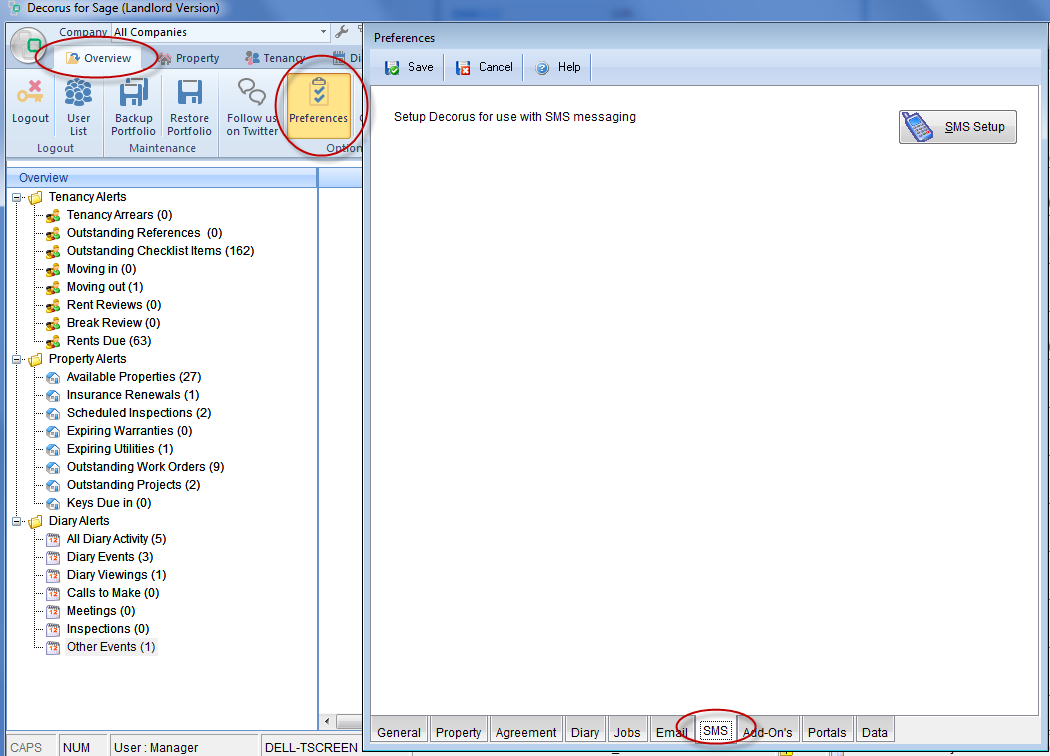The image size is (1050, 756).
Task: Open the Jobs preferences tab
Action: [x=627, y=732]
